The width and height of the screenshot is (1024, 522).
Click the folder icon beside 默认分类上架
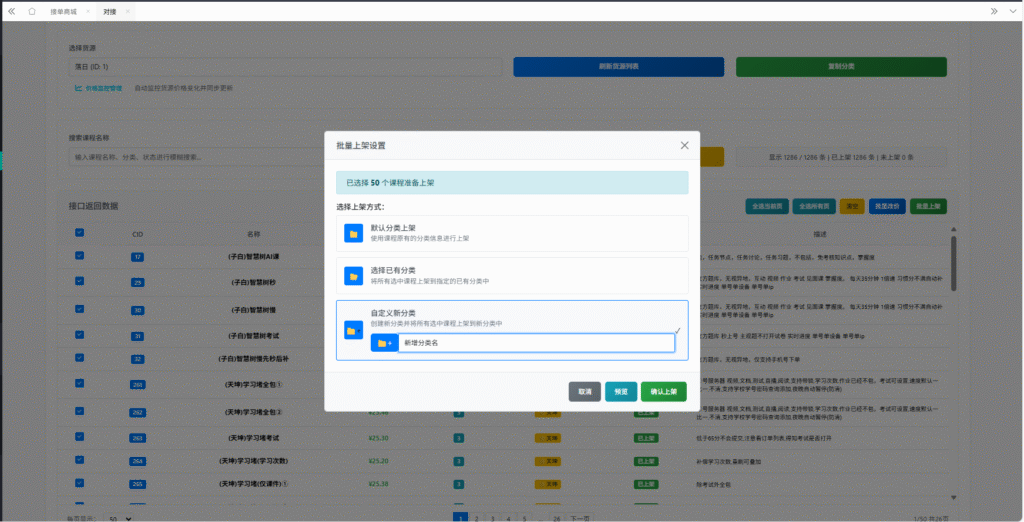(353, 233)
